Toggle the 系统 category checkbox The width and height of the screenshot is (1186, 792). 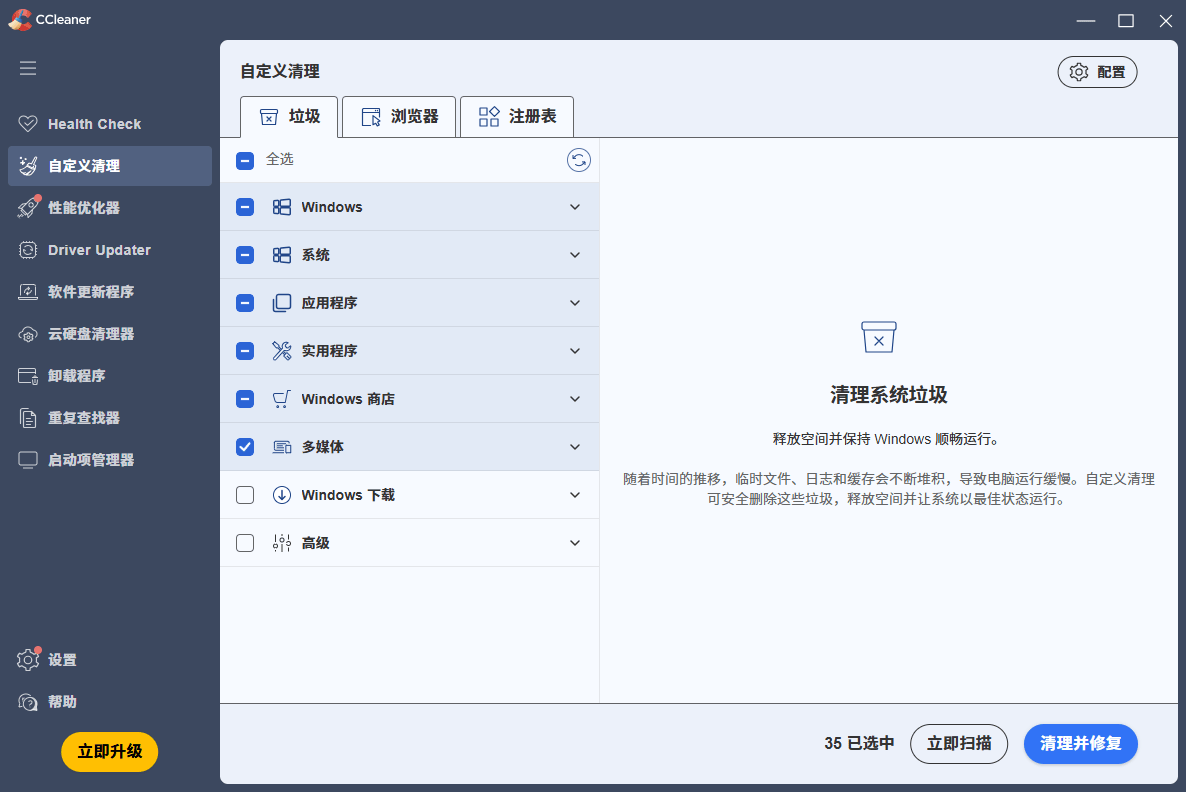click(245, 255)
